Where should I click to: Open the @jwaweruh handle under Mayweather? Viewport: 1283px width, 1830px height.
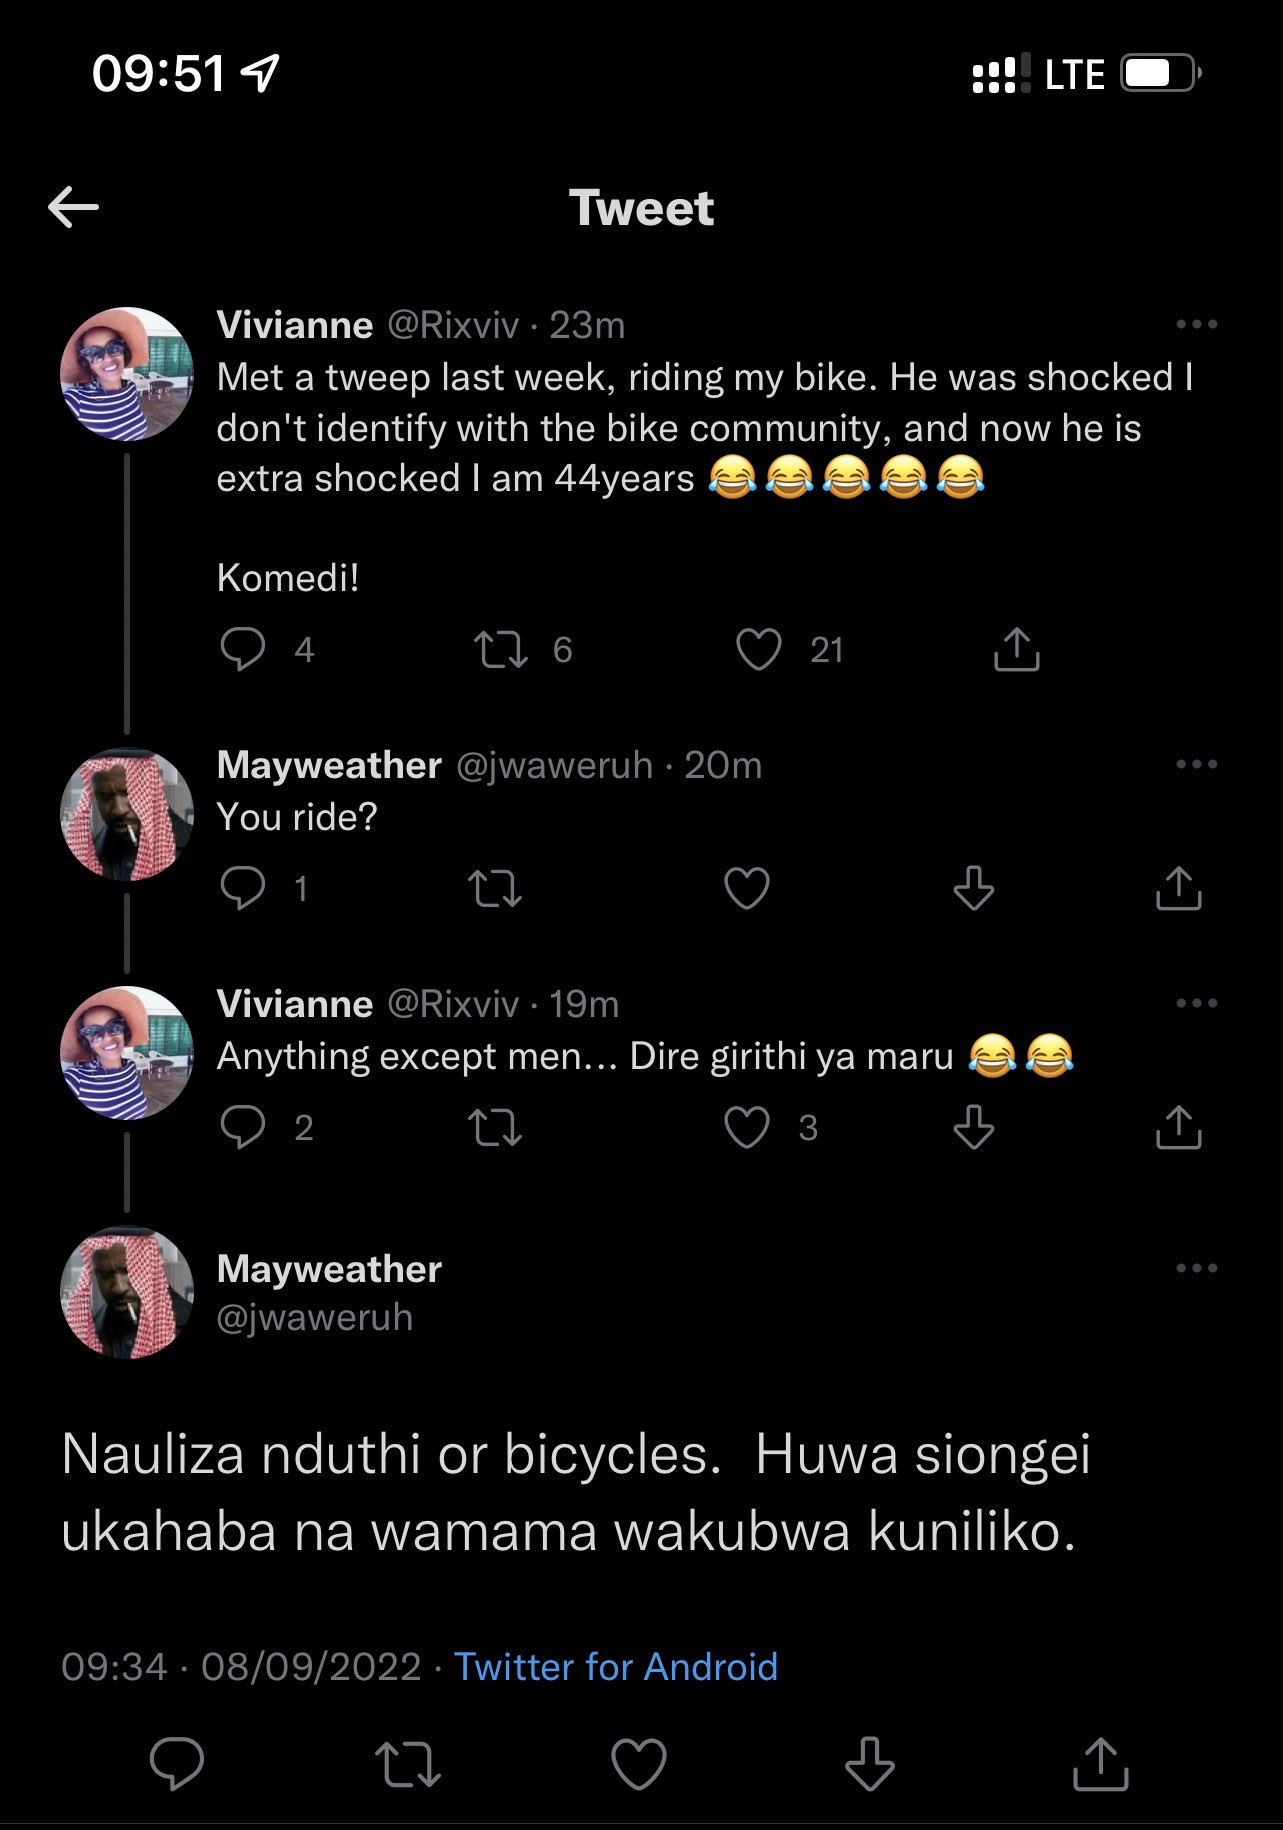[314, 1317]
